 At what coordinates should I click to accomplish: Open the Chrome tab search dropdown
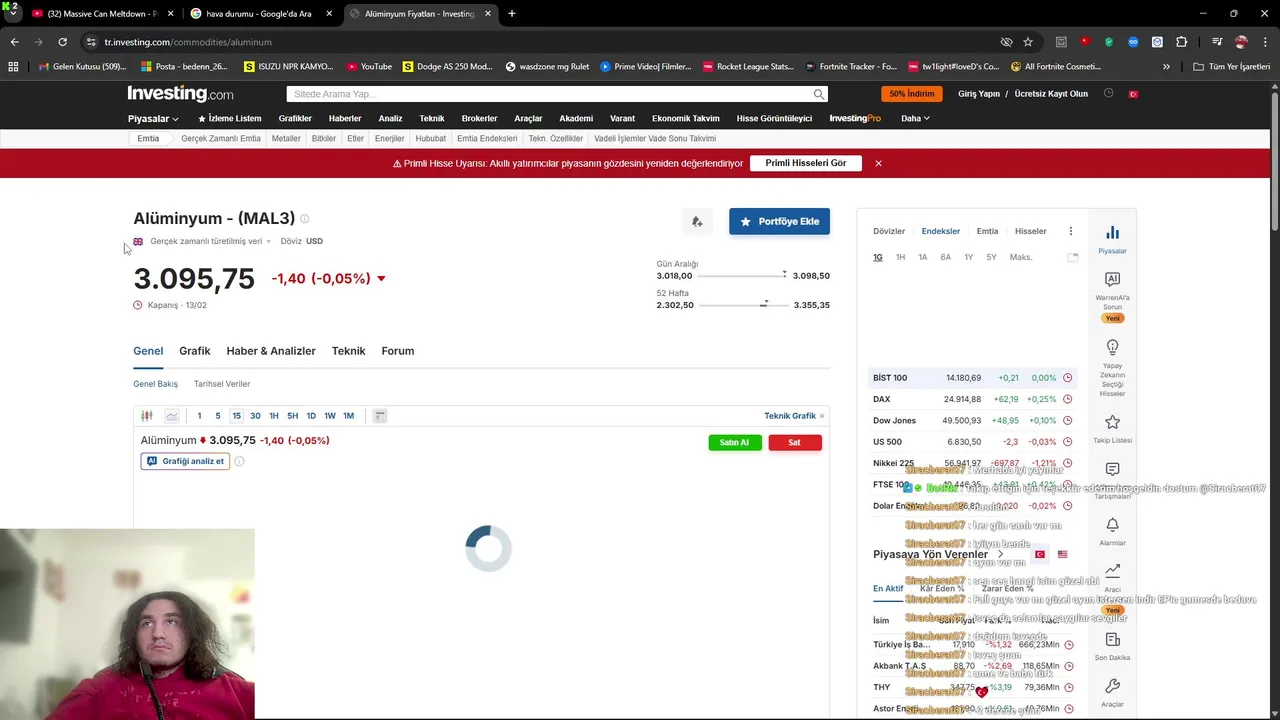(x=12, y=14)
